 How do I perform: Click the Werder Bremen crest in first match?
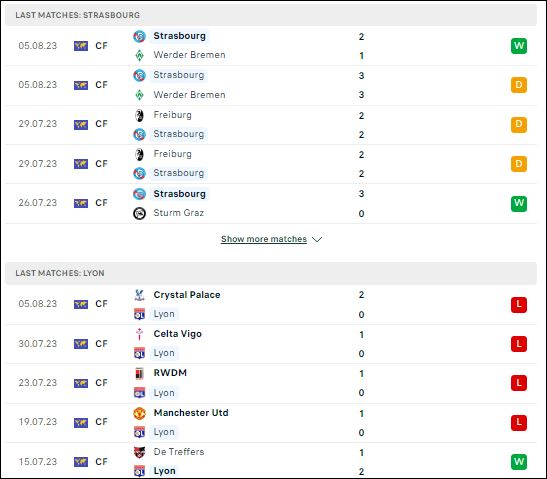pos(139,55)
